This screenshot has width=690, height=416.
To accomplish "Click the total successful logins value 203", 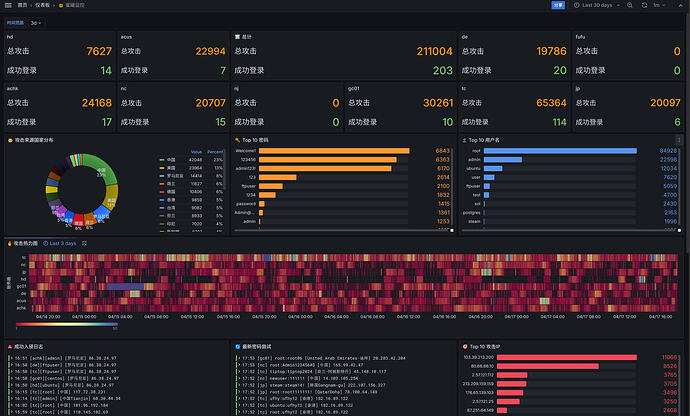I will pos(443,70).
